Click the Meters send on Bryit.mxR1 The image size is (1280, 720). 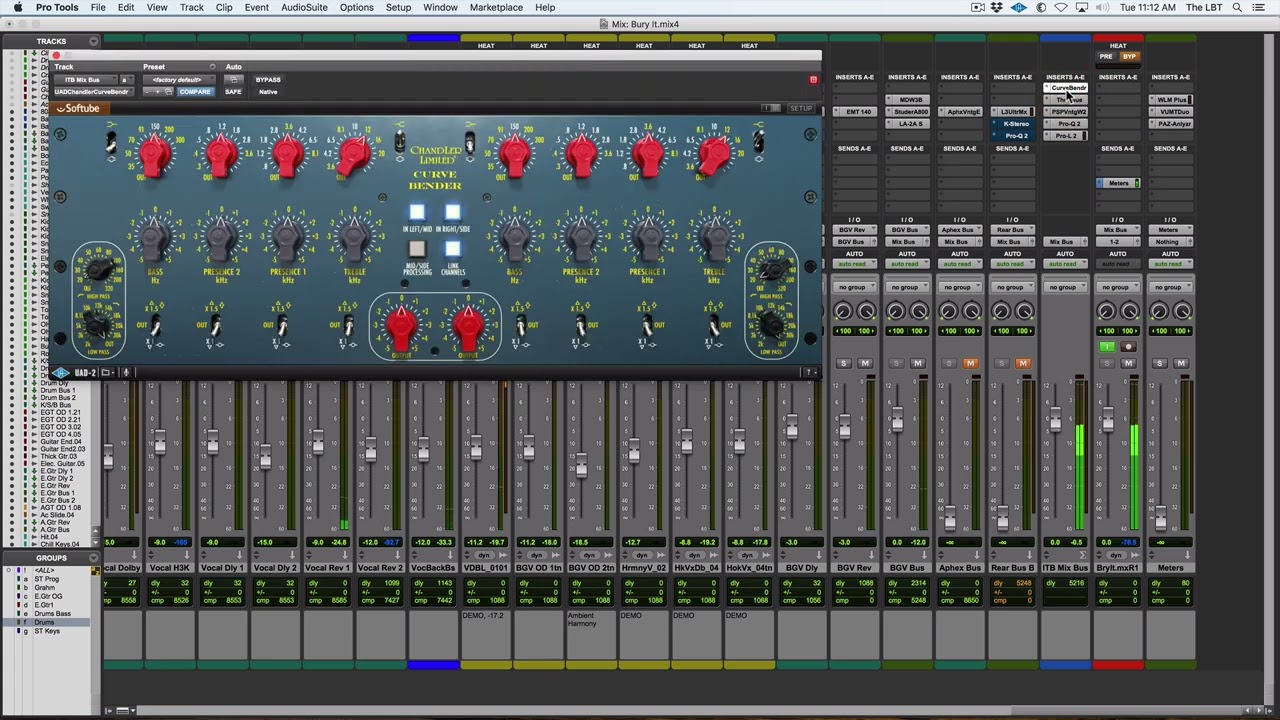coord(1118,183)
